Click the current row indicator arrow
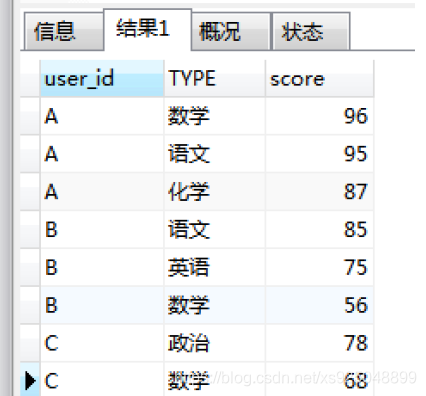 click(x=30, y=380)
